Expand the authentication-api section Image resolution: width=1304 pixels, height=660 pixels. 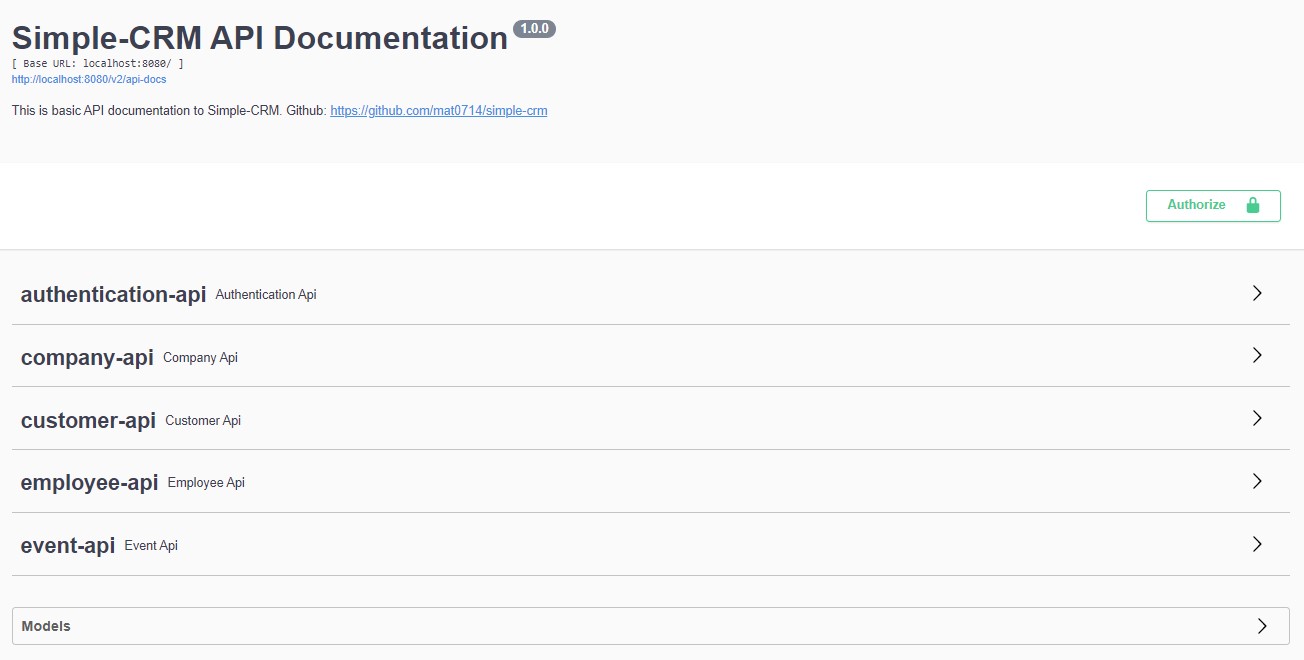pos(113,293)
